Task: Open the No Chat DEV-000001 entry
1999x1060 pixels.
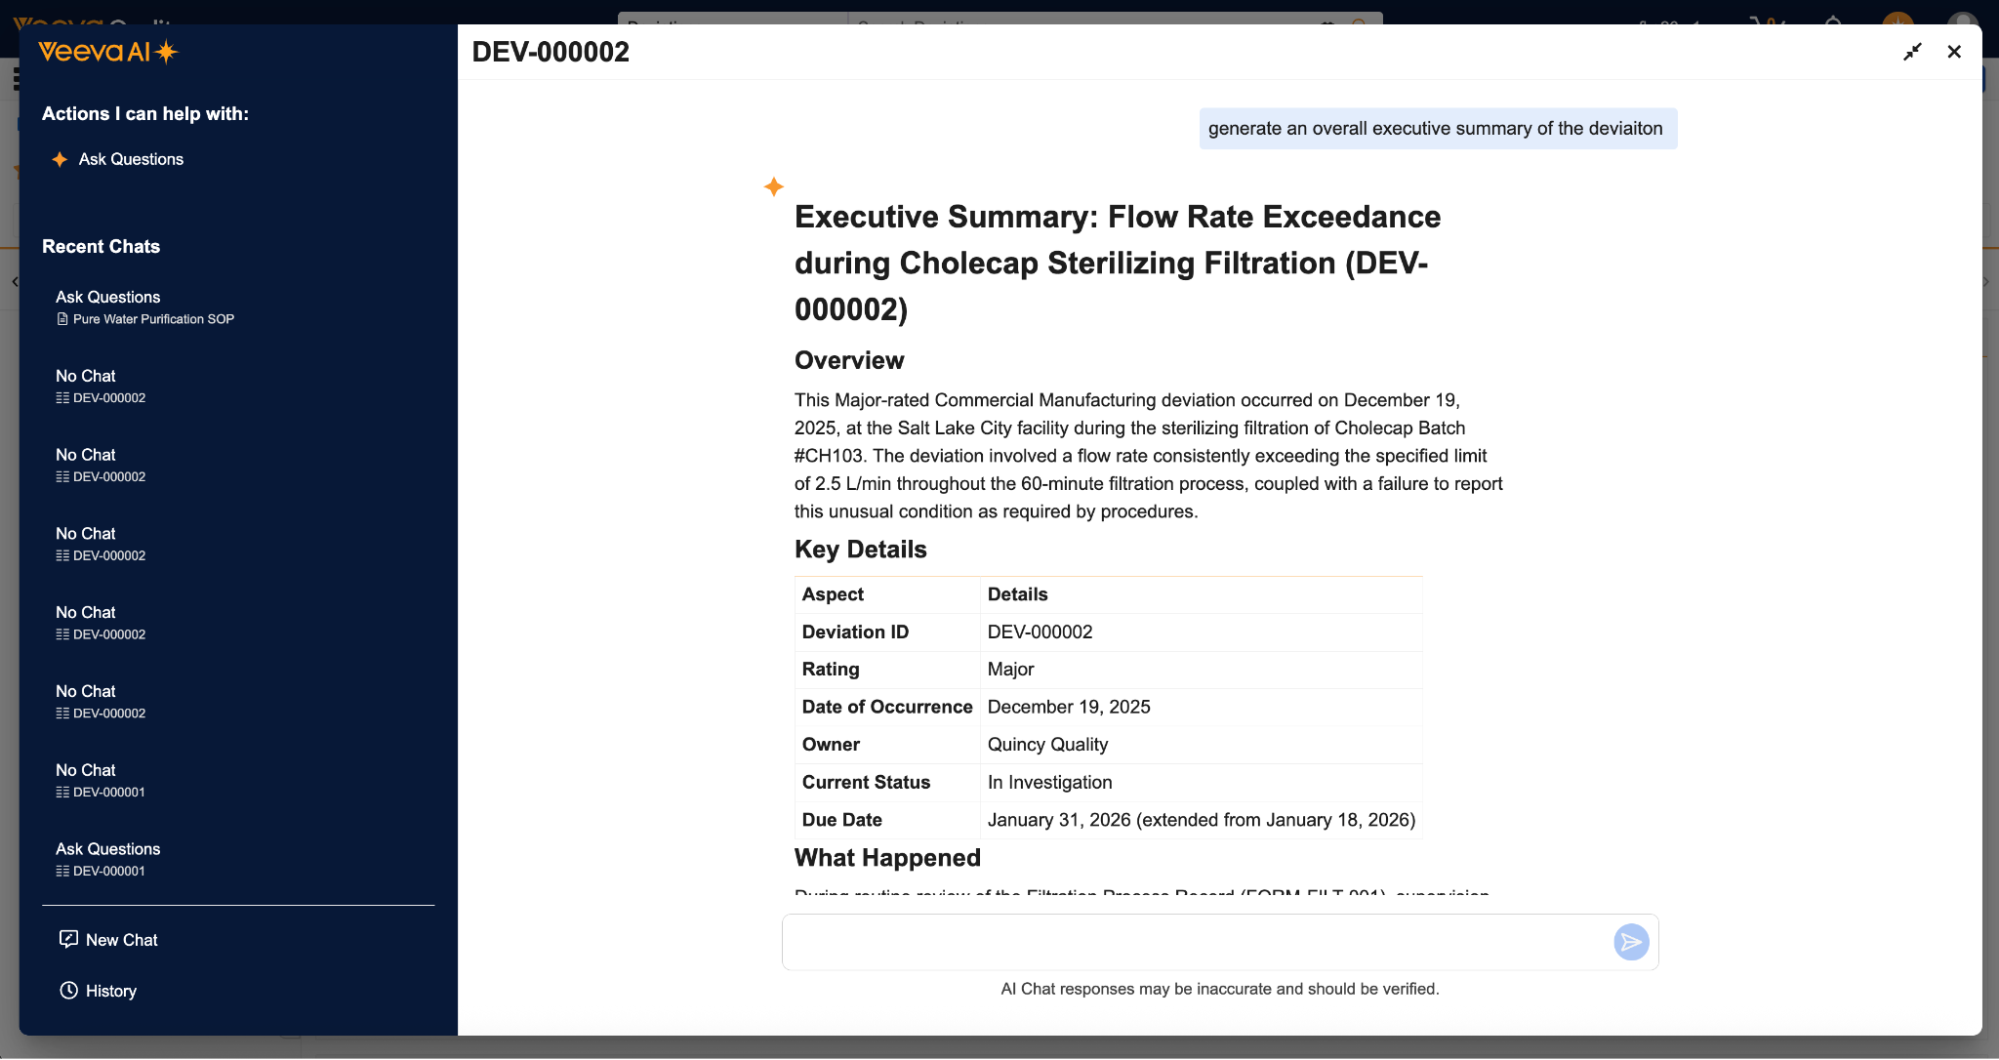Action: (x=100, y=780)
